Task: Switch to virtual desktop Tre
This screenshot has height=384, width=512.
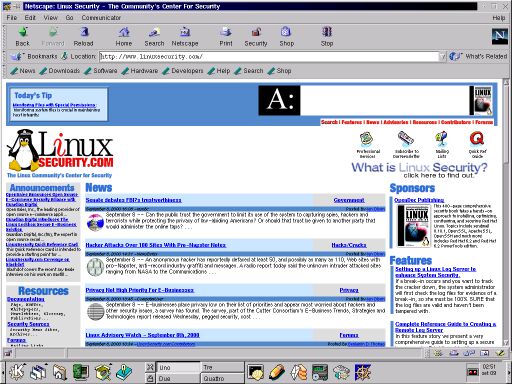Action: pyautogui.click(x=222, y=367)
